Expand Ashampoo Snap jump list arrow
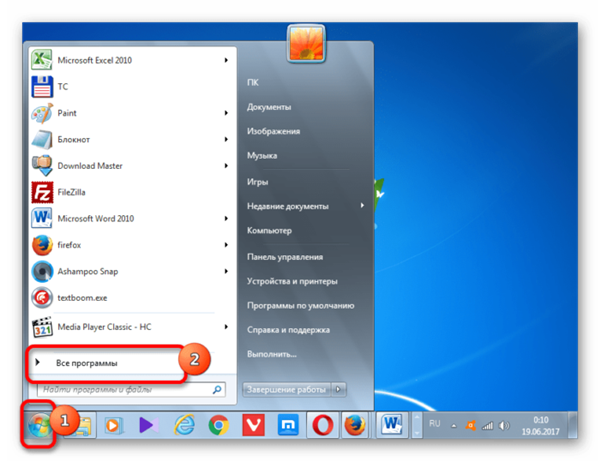This screenshot has height=461, width=600. click(226, 271)
